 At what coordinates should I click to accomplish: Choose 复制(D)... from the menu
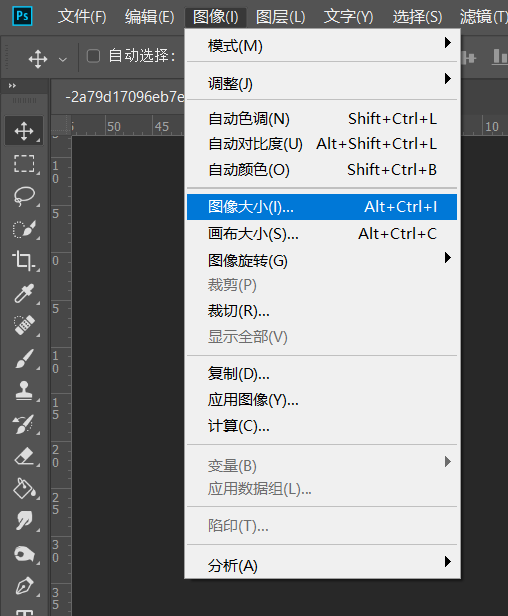322,374
